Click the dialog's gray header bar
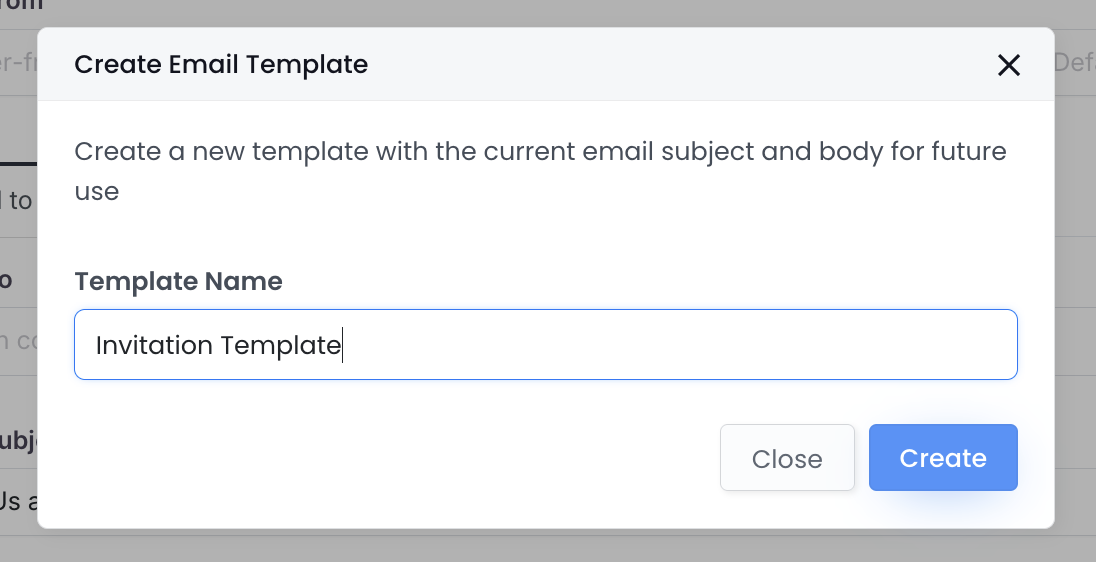Image resolution: width=1096 pixels, height=562 pixels. (x=650, y=65)
